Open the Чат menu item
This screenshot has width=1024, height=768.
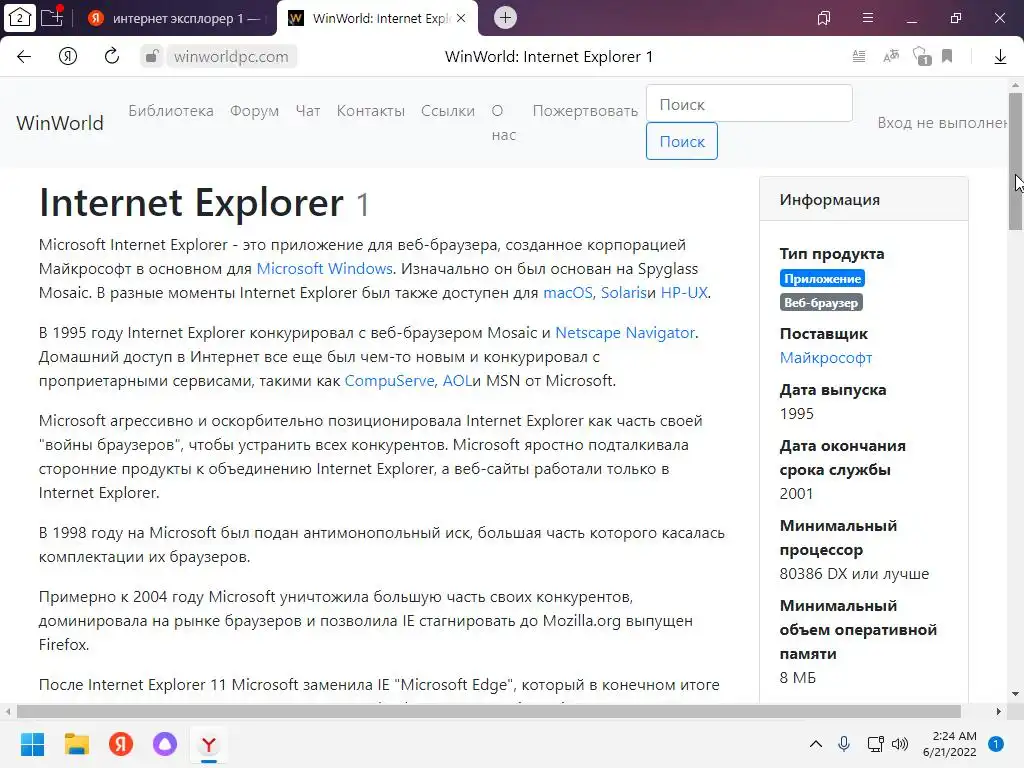[308, 110]
